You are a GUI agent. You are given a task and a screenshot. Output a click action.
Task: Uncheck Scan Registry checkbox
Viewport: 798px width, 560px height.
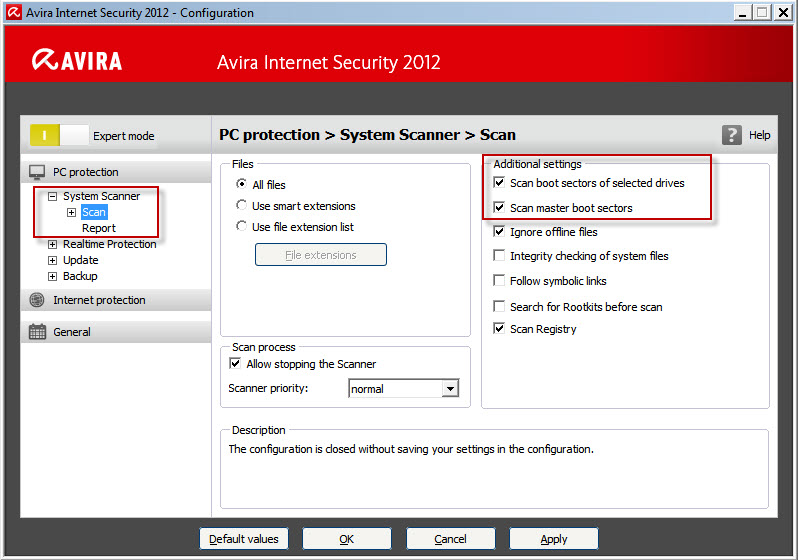click(499, 329)
